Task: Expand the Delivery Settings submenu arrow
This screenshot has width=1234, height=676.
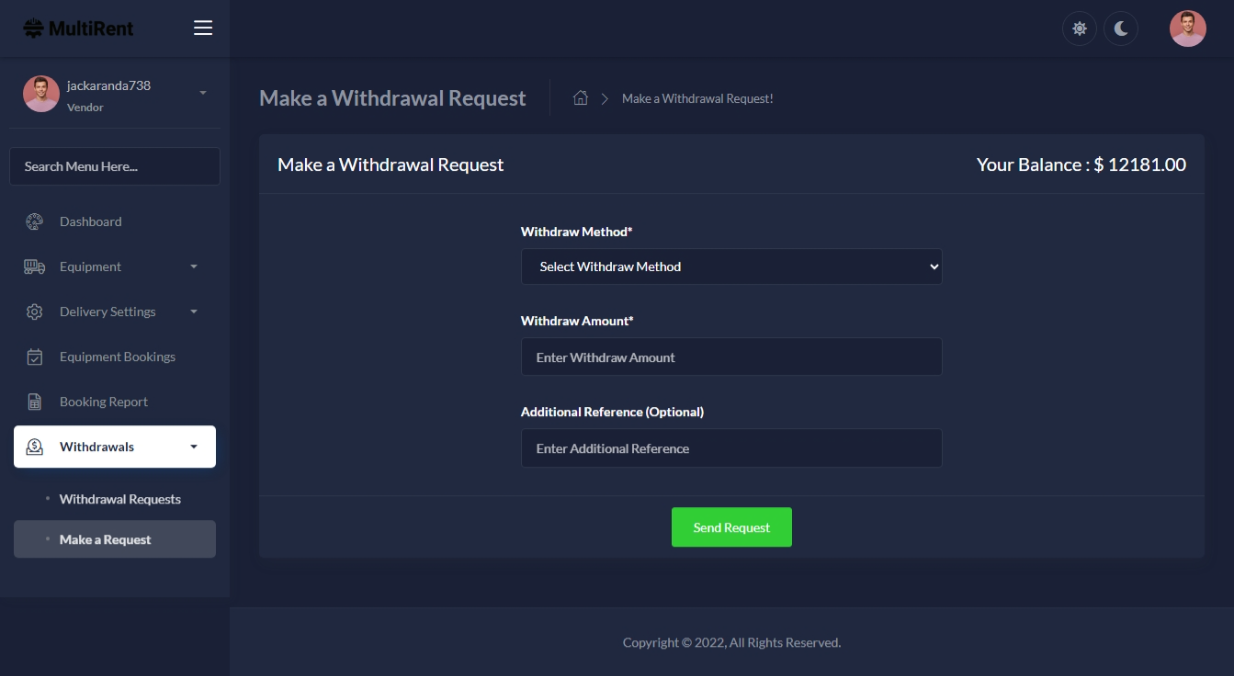Action: pos(194,312)
